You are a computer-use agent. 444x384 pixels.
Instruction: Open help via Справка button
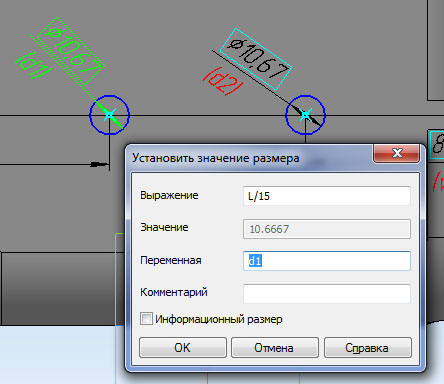tap(368, 348)
